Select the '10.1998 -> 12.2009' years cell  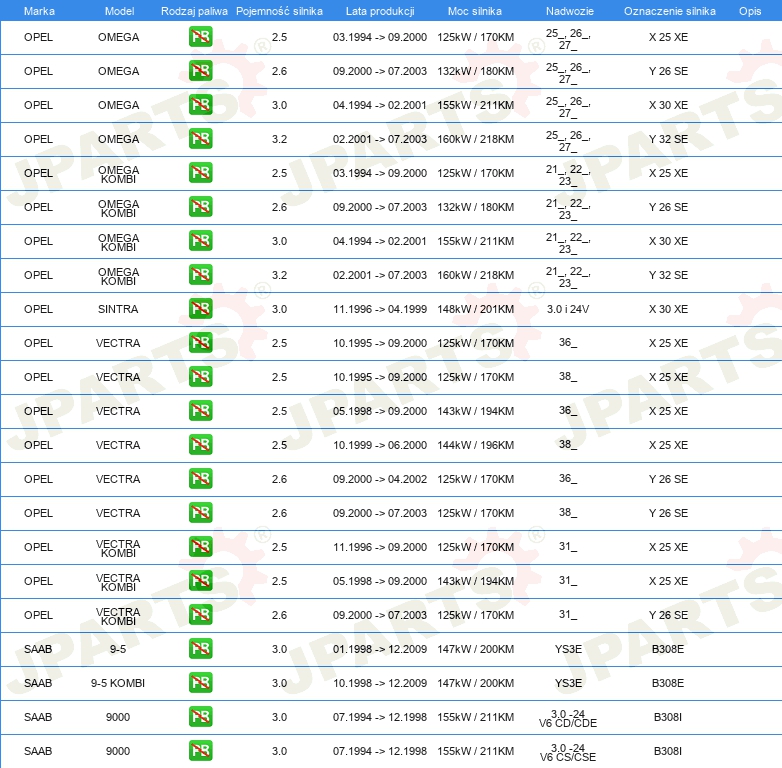tap(380, 683)
